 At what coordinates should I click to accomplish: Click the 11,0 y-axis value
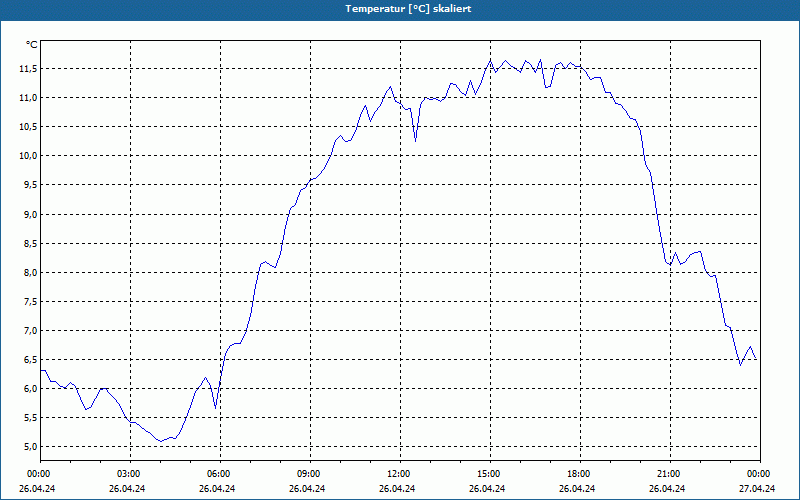28,97
